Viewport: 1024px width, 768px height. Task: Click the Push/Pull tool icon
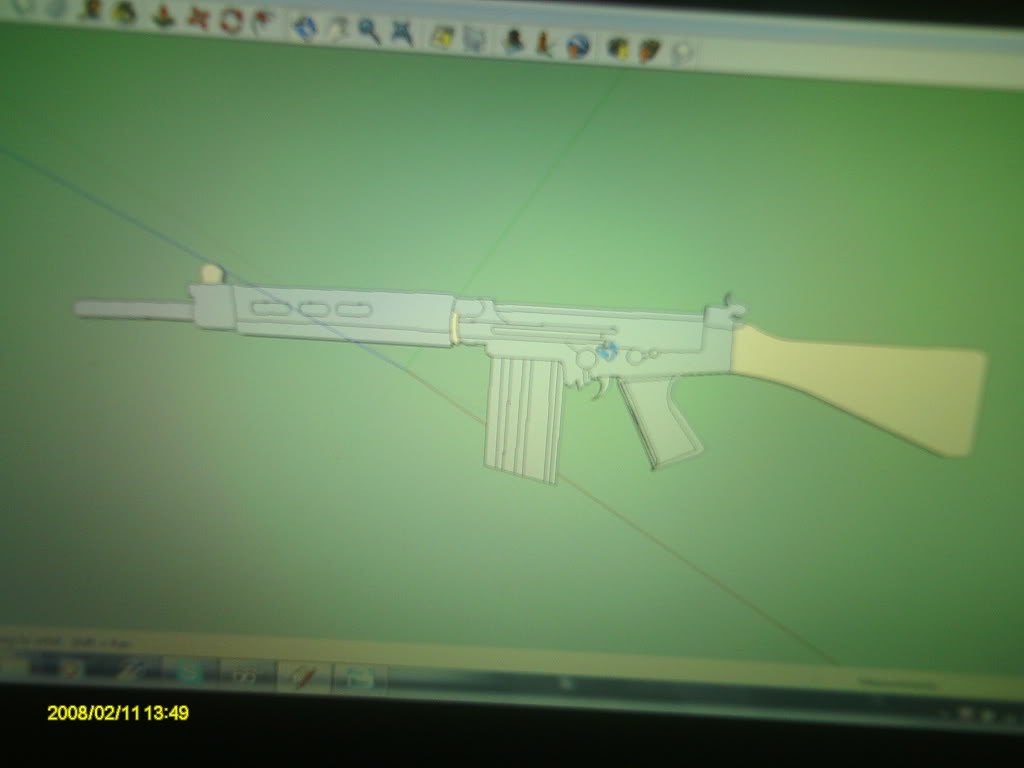163,16
